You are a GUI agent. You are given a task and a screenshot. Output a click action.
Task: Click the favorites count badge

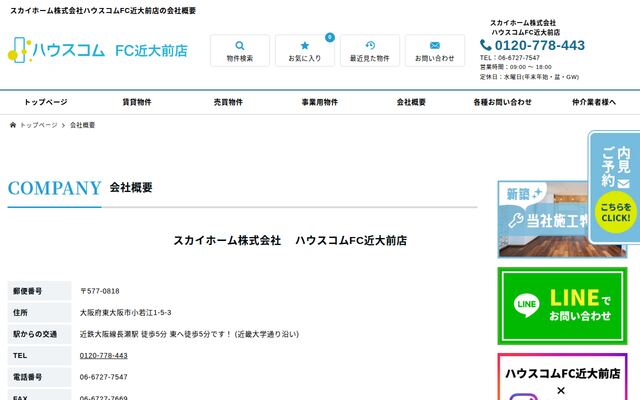(330, 38)
